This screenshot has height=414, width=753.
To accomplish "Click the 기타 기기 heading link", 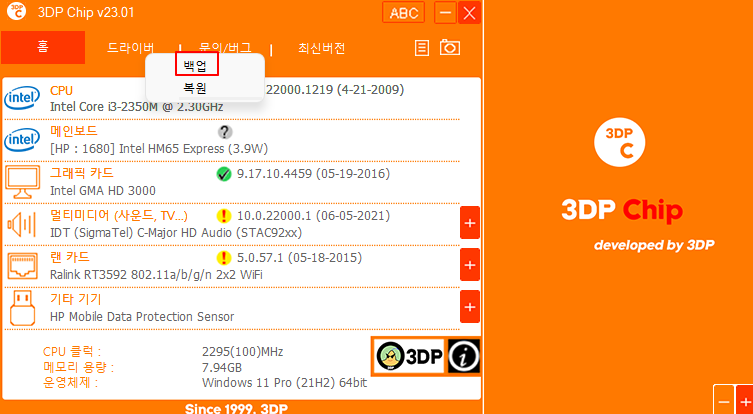I will pyautogui.click(x=75, y=300).
